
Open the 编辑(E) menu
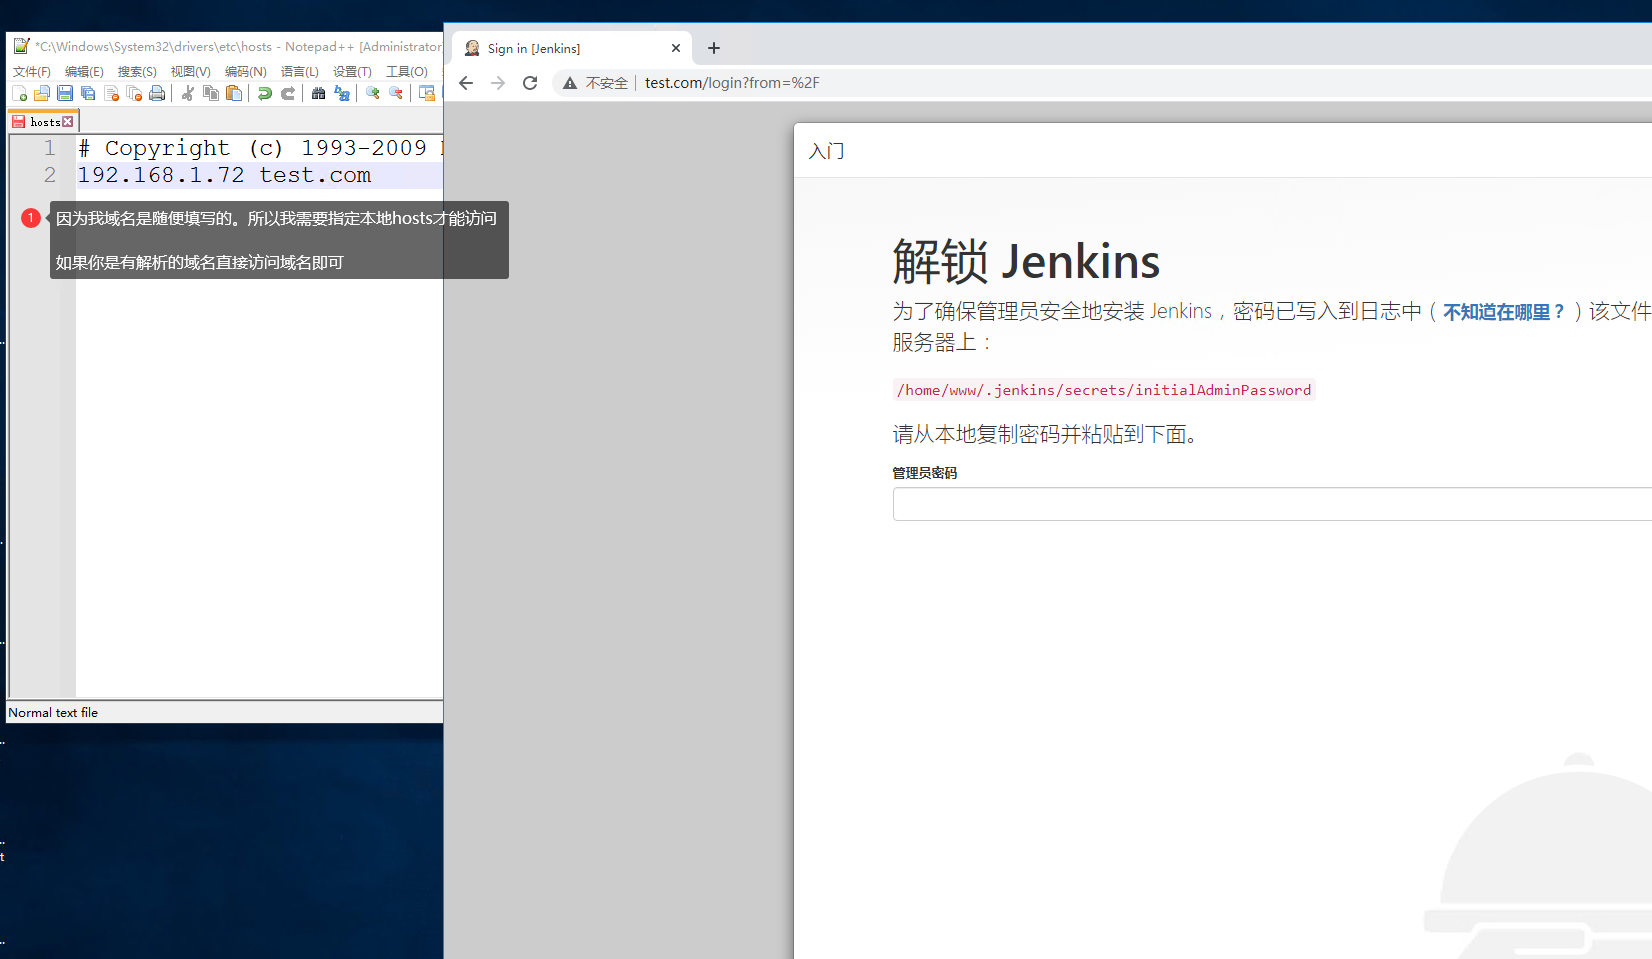click(84, 72)
